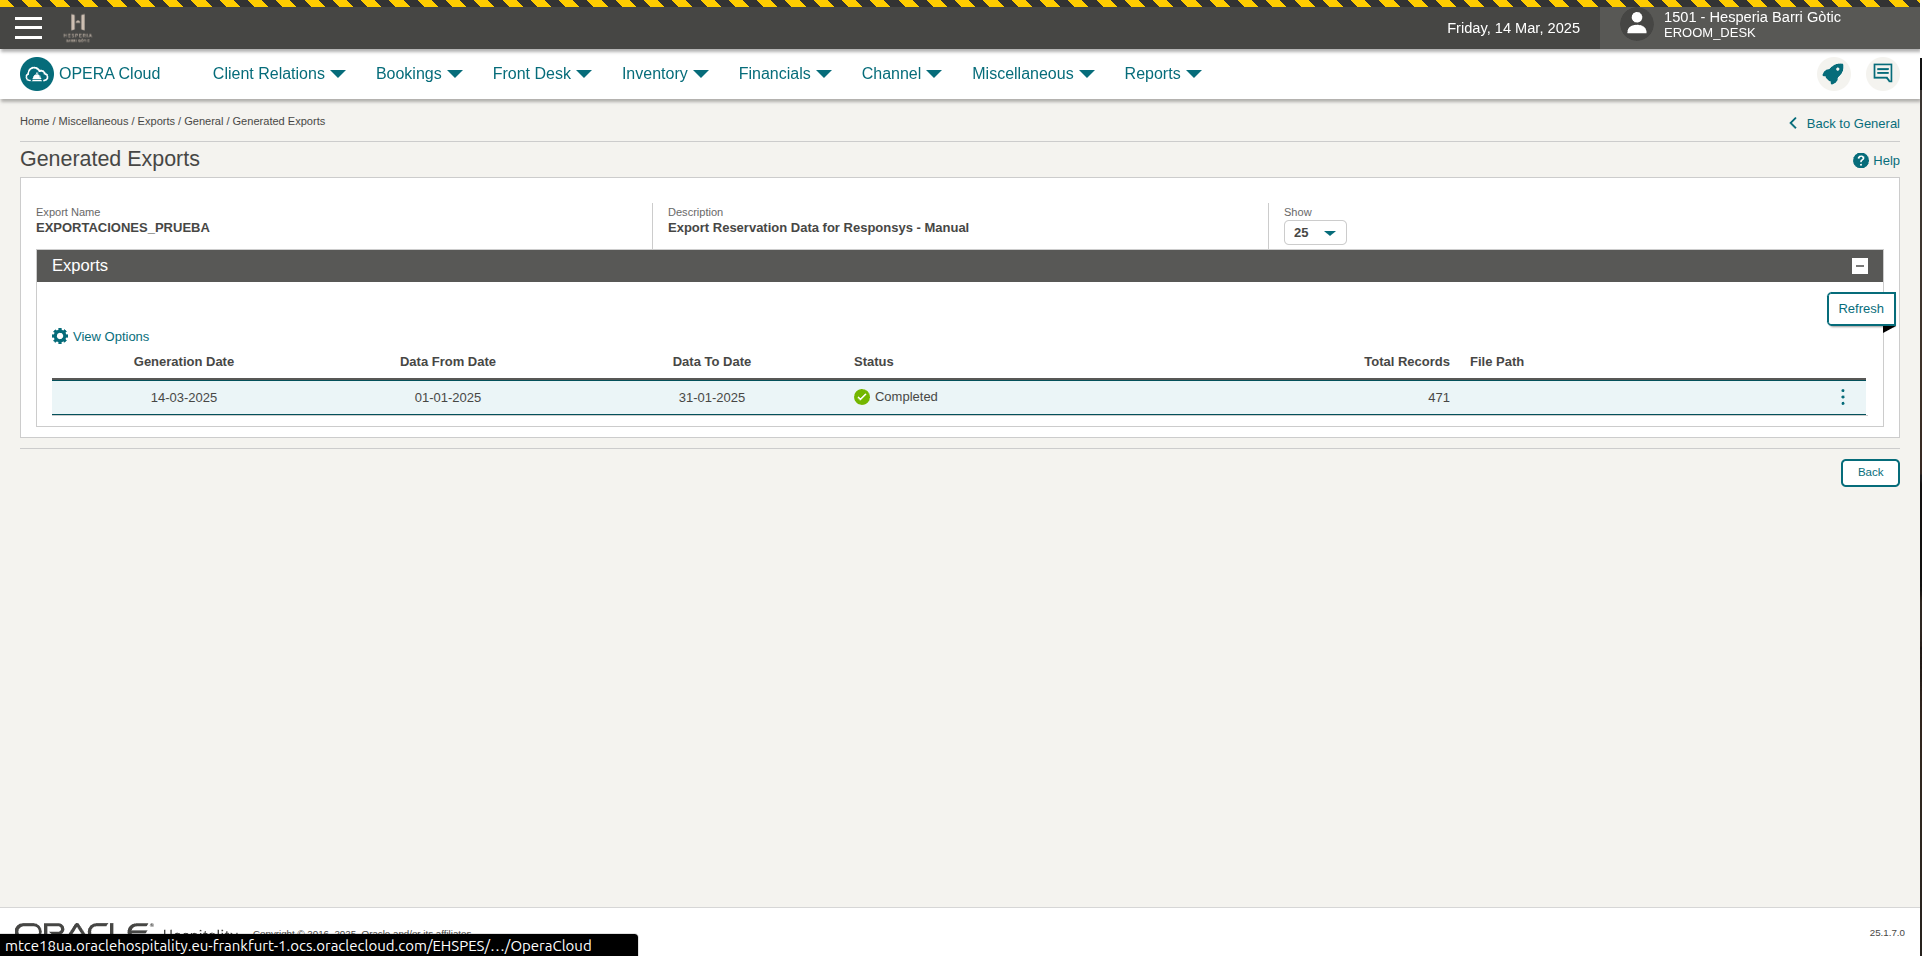Open the Front Desk menu

(541, 74)
